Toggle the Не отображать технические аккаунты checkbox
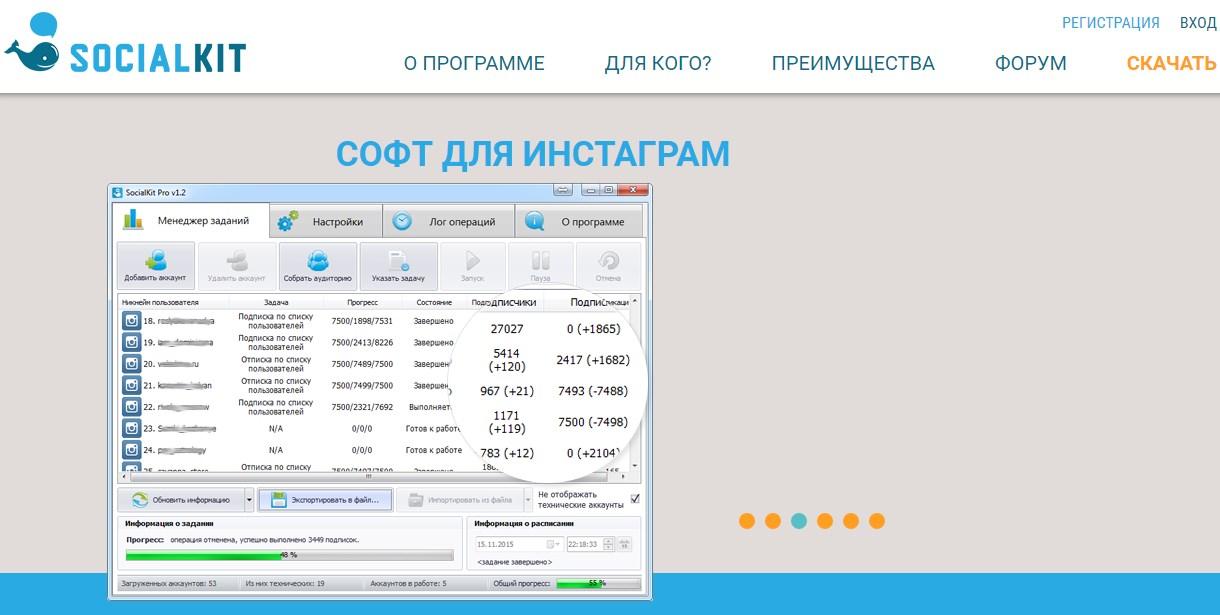 (x=635, y=498)
